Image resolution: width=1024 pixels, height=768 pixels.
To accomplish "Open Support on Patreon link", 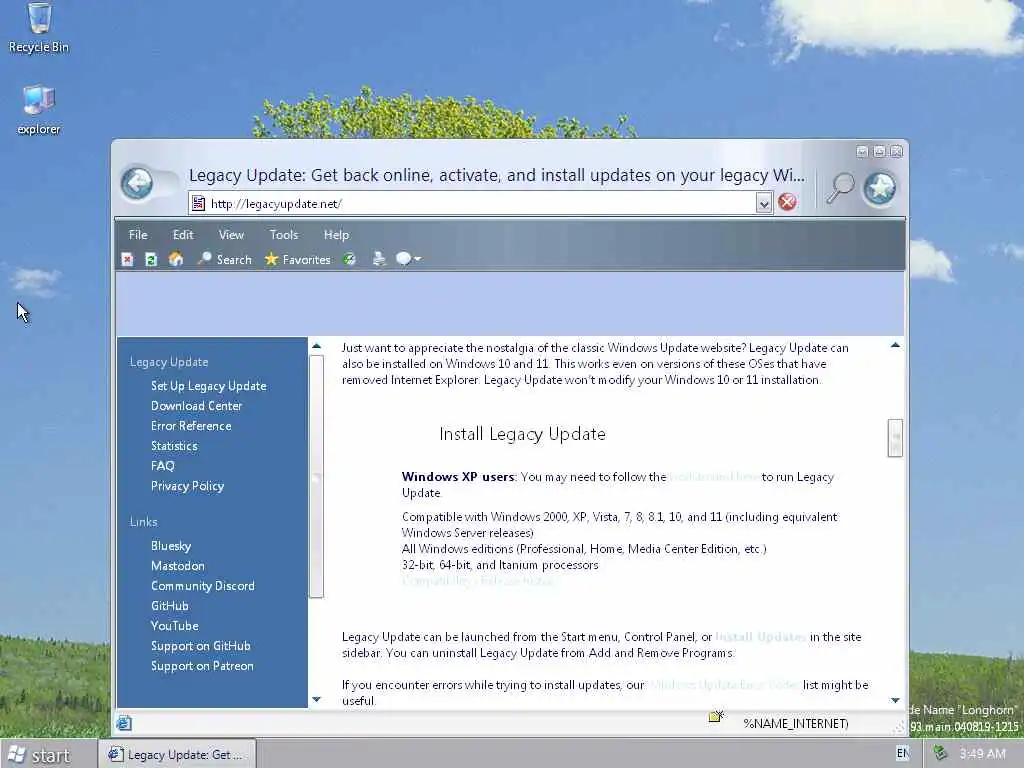I will (202, 666).
